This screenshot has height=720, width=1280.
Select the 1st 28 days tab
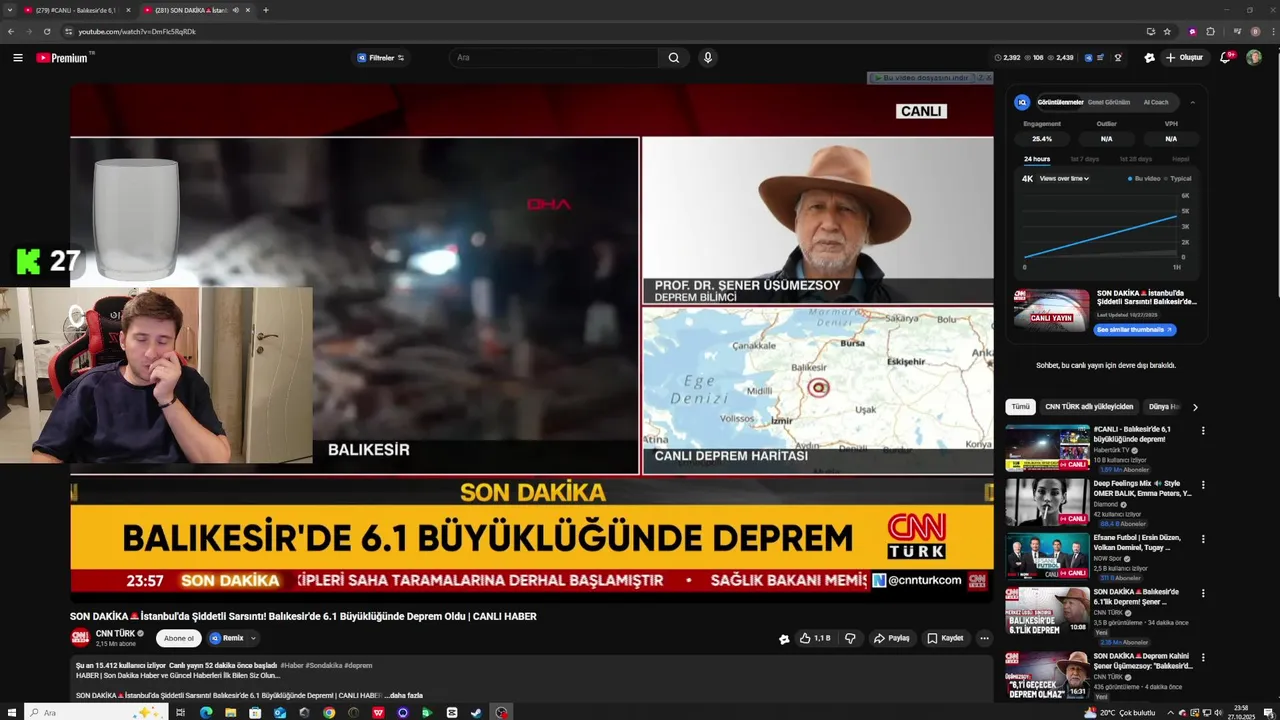(x=1135, y=159)
